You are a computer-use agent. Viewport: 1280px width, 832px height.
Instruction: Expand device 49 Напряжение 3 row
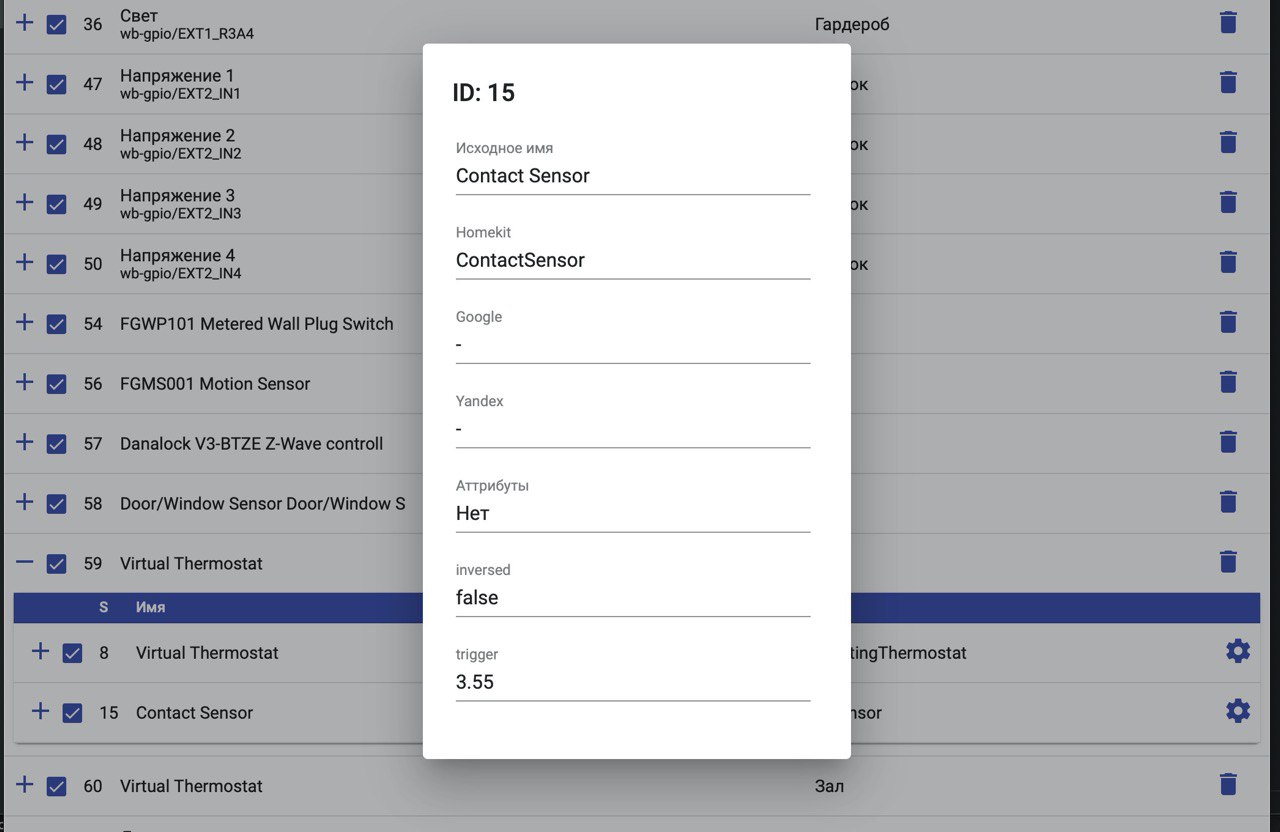25,202
